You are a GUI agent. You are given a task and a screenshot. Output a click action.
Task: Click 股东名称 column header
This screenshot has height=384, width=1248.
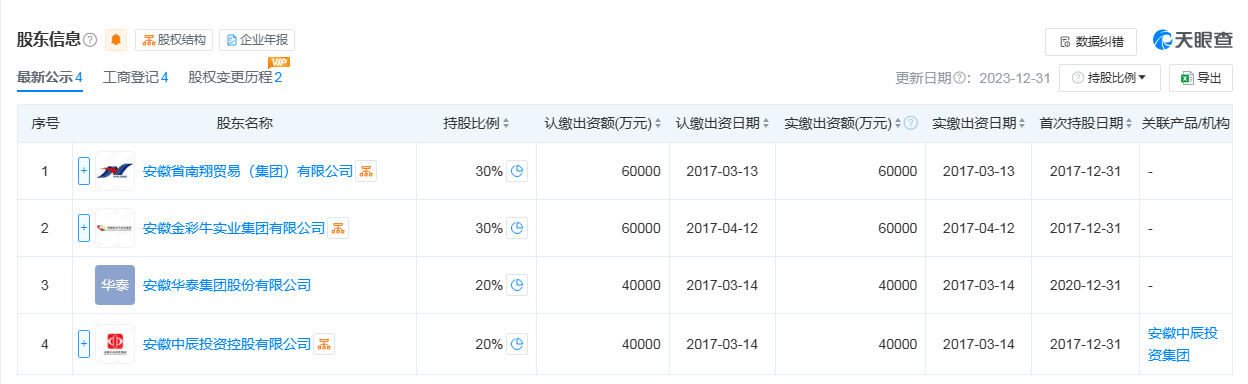click(x=244, y=123)
